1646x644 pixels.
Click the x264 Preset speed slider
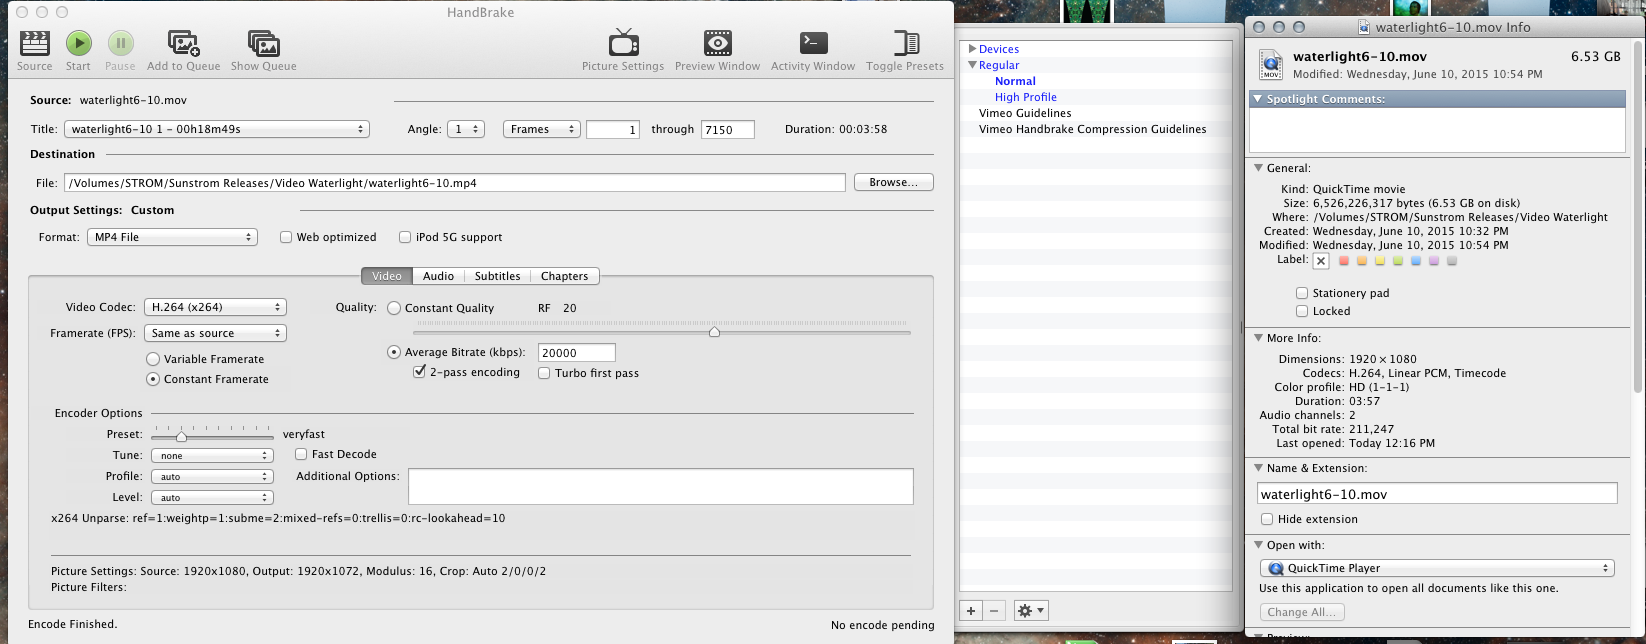[212, 435]
